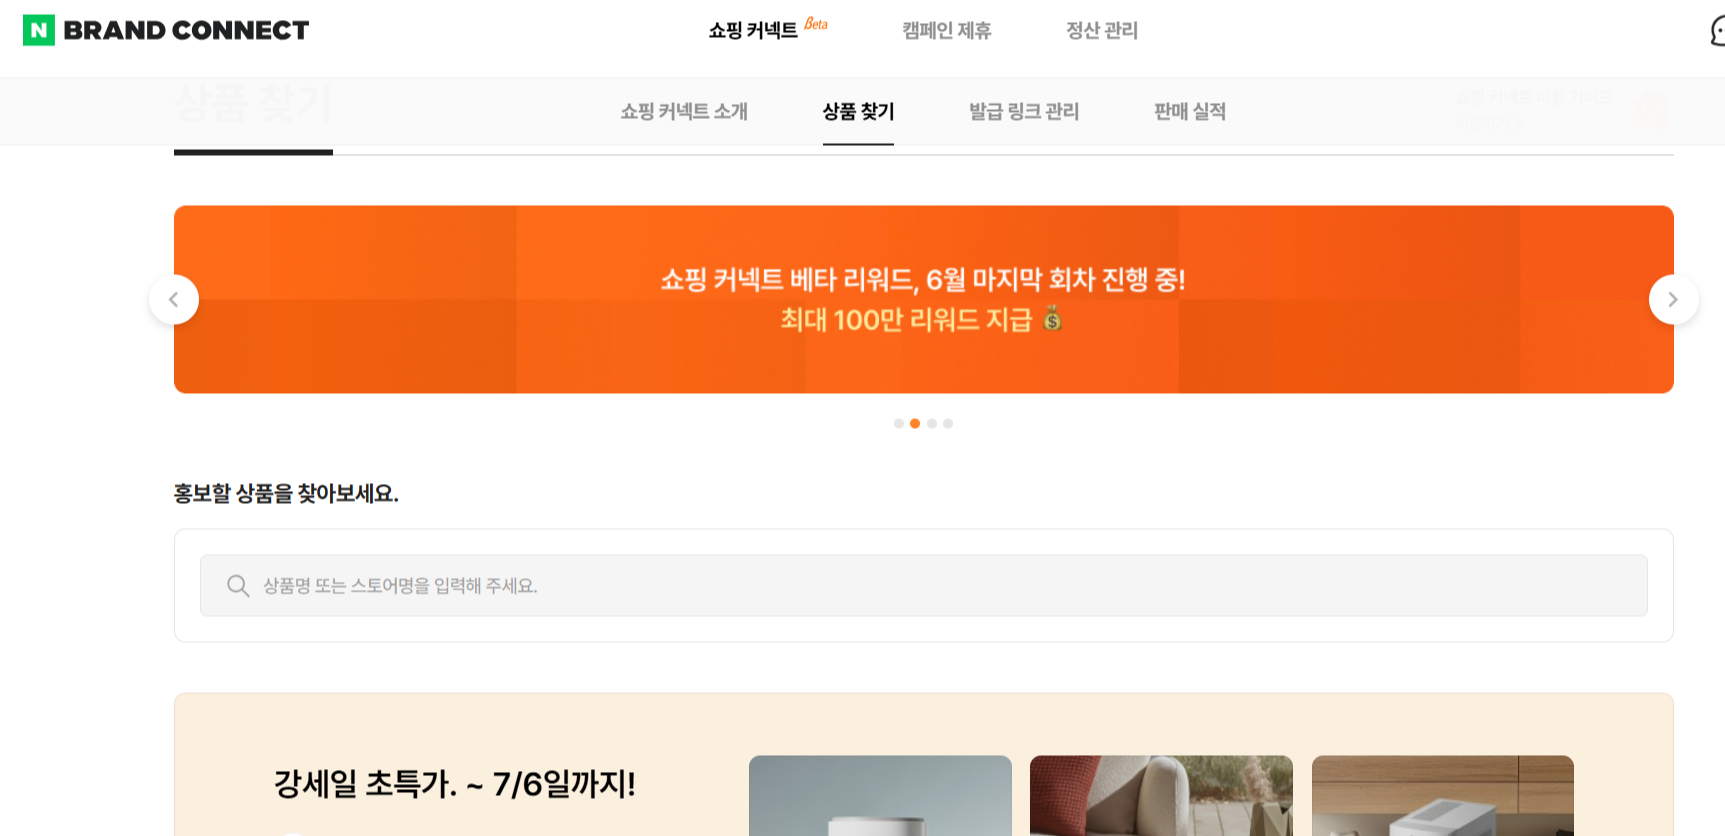Select the second active banner dot
Image resolution: width=1725 pixels, height=836 pixels.
pyautogui.click(x=915, y=423)
